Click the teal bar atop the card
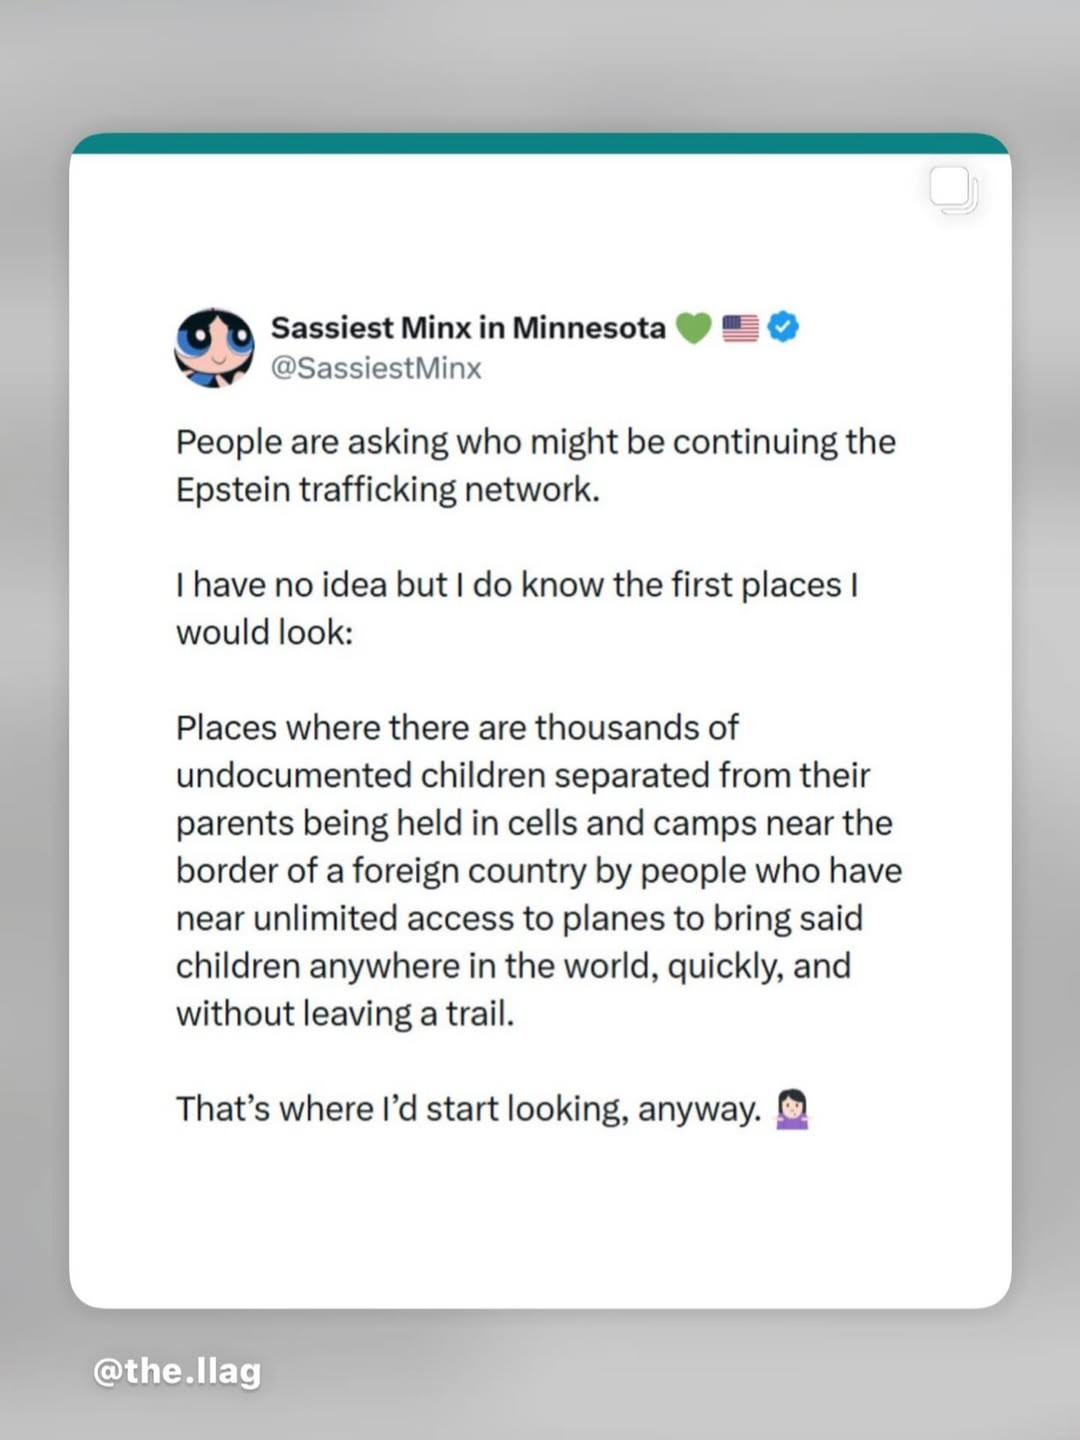Screen dimensions: 1080x1440 [540, 144]
